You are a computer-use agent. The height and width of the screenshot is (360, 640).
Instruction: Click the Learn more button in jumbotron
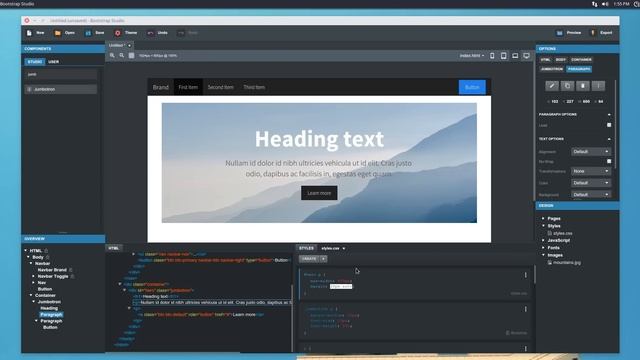[x=319, y=193]
